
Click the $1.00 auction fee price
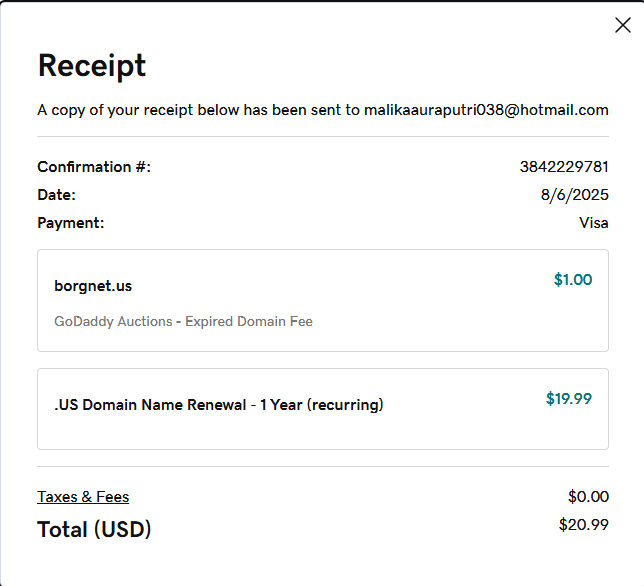573,280
